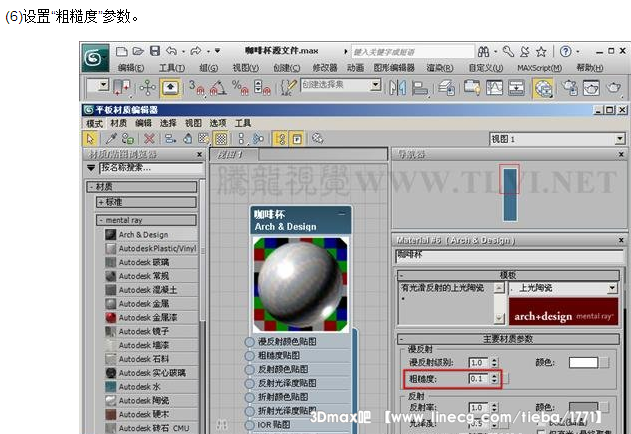631x434 pixels.
Task: Click the Undo arrow icon
Action: [172, 51]
